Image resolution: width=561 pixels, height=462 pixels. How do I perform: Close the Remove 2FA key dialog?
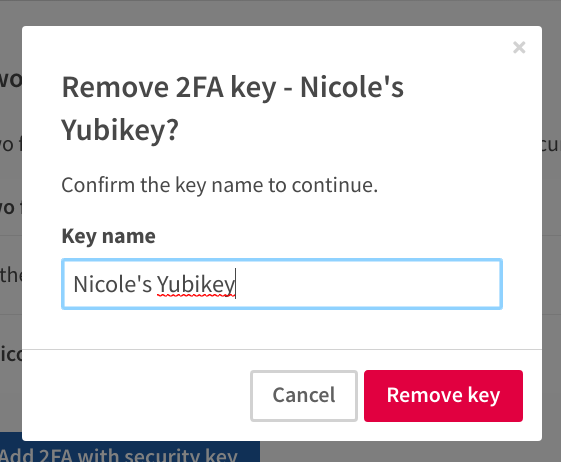(519, 47)
